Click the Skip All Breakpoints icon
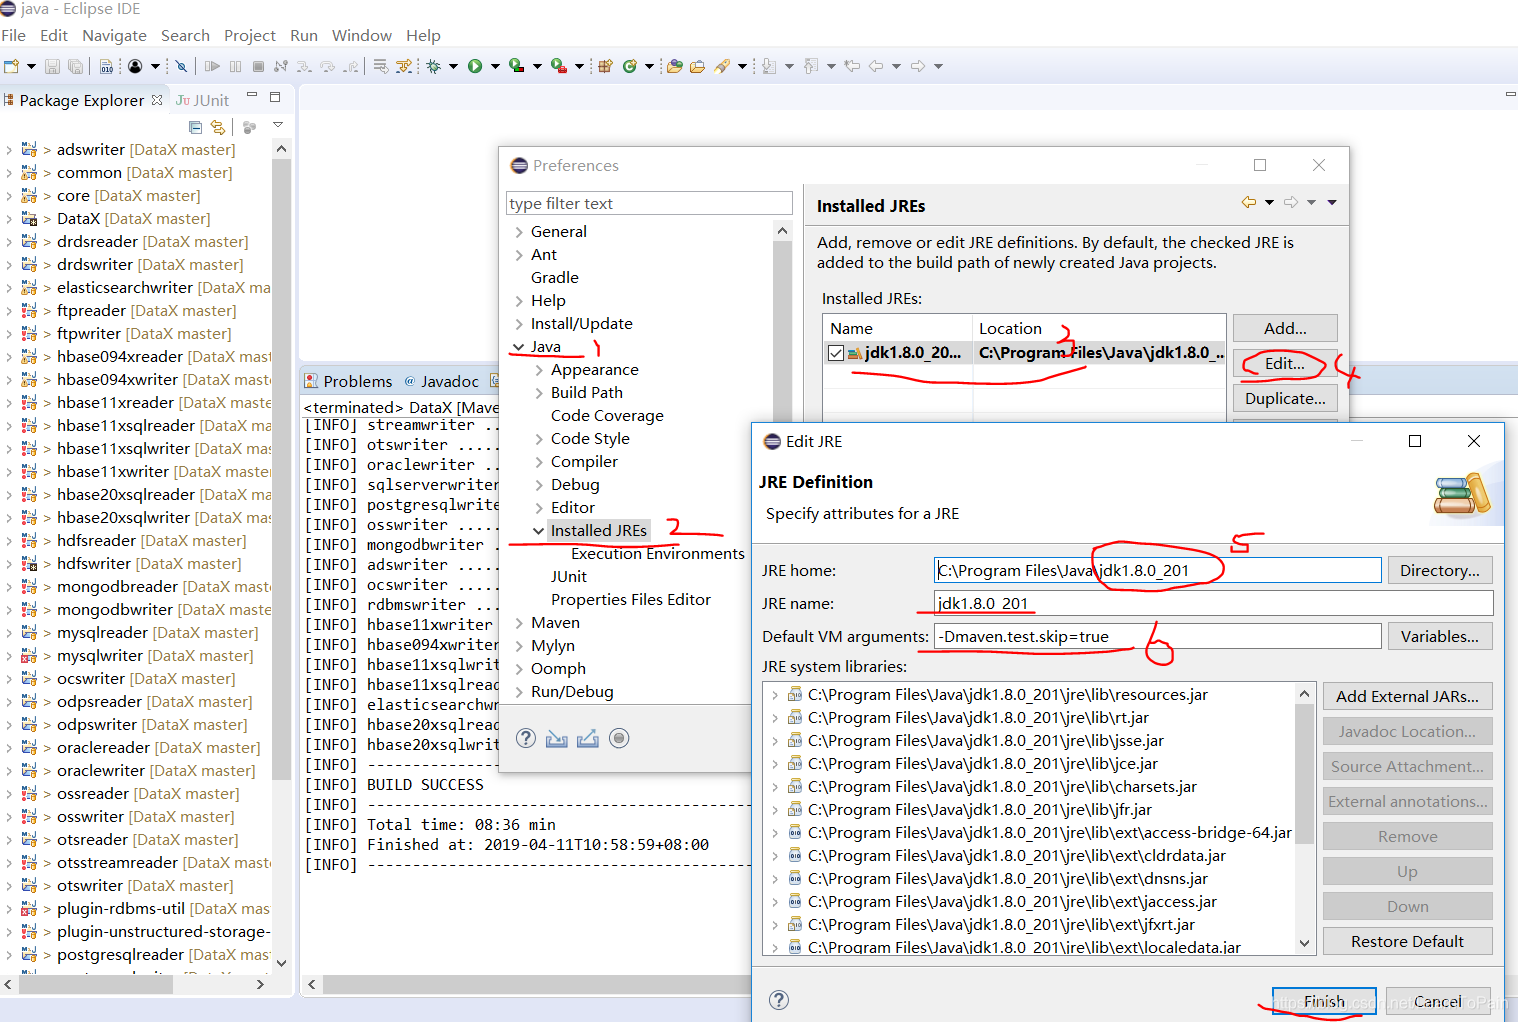 (181, 66)
